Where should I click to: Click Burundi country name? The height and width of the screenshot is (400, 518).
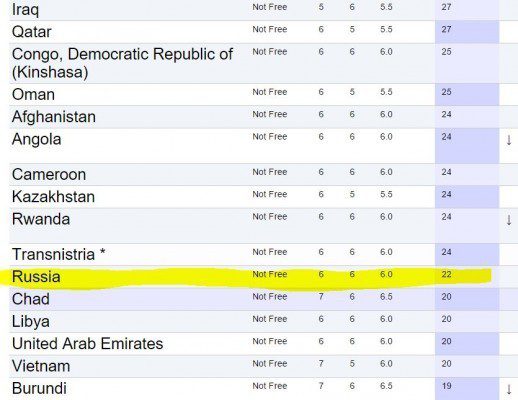point(39,388)
